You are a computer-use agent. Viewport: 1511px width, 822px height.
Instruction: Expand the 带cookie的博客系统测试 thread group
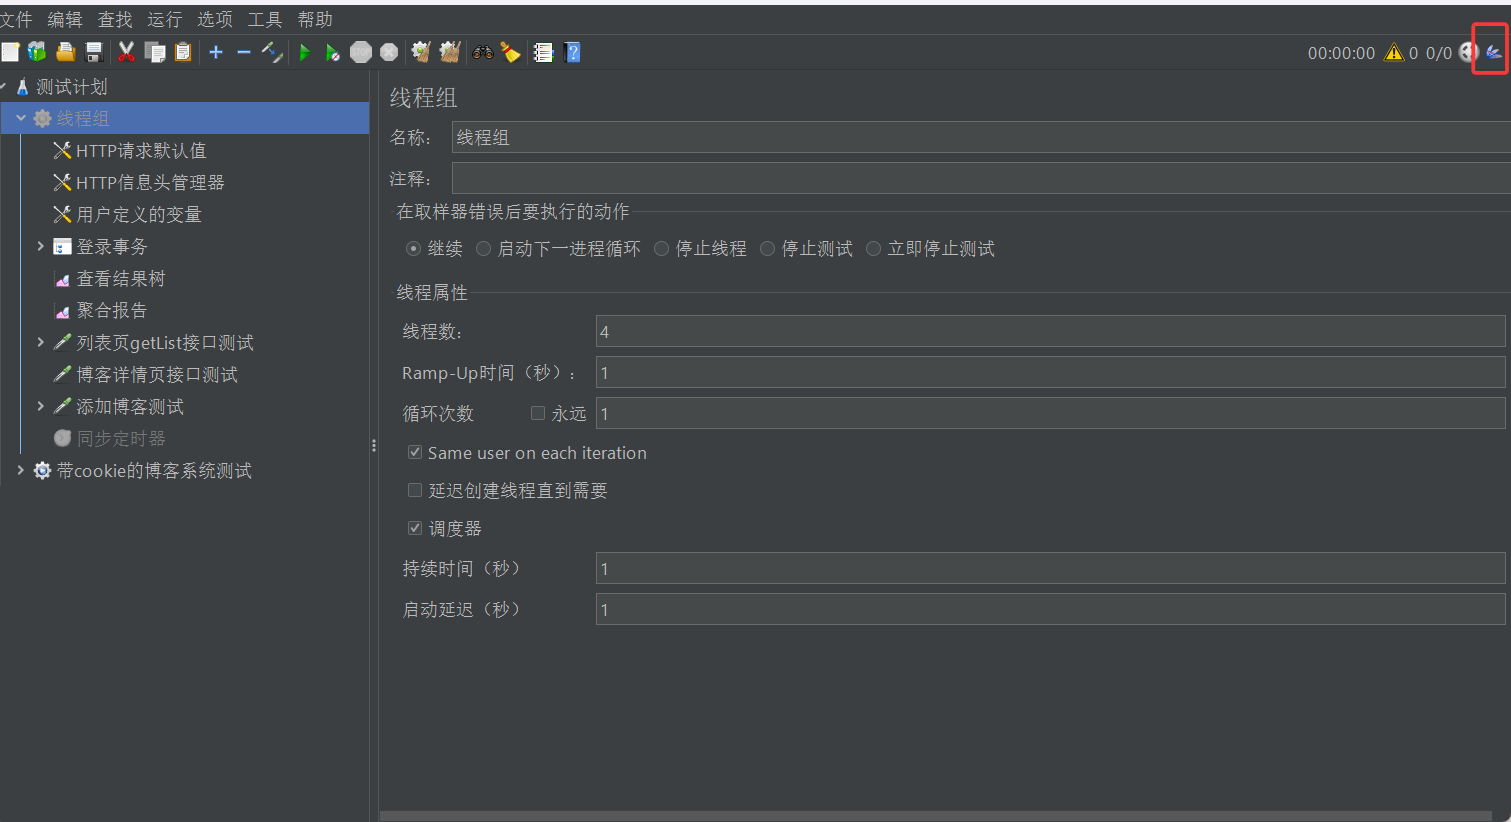point(21,470)
